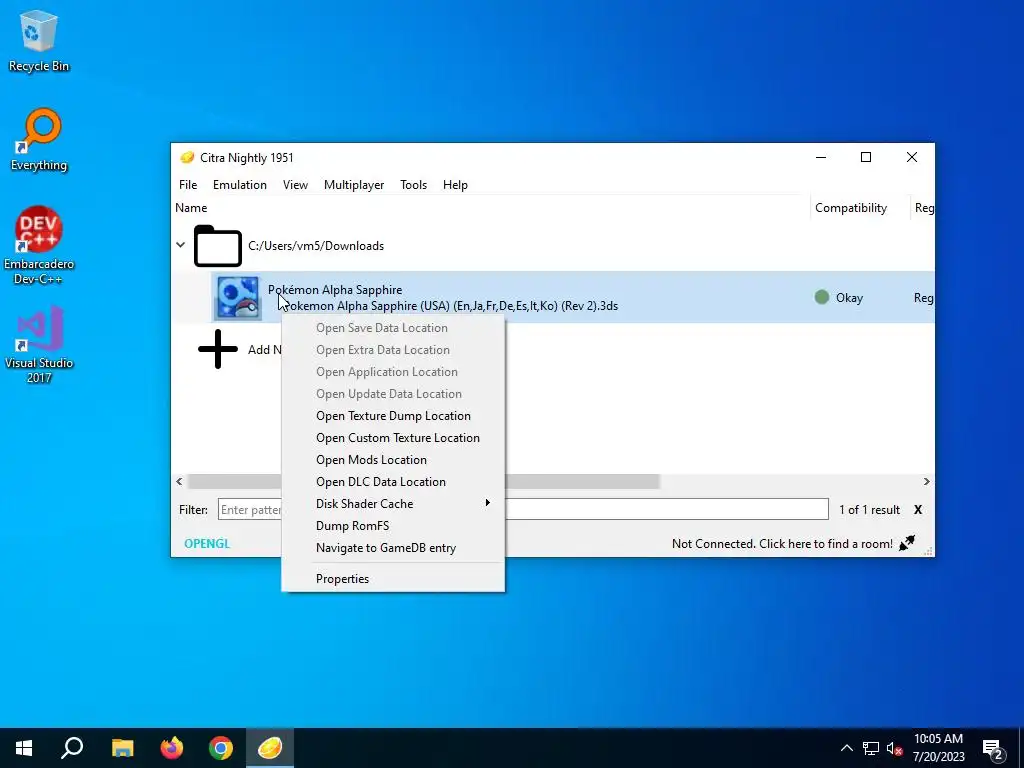This screenshot has width=1024, height=768.
Task: Click the Pokémon Alpha Sapphire game icon
Action: [238, 298]
